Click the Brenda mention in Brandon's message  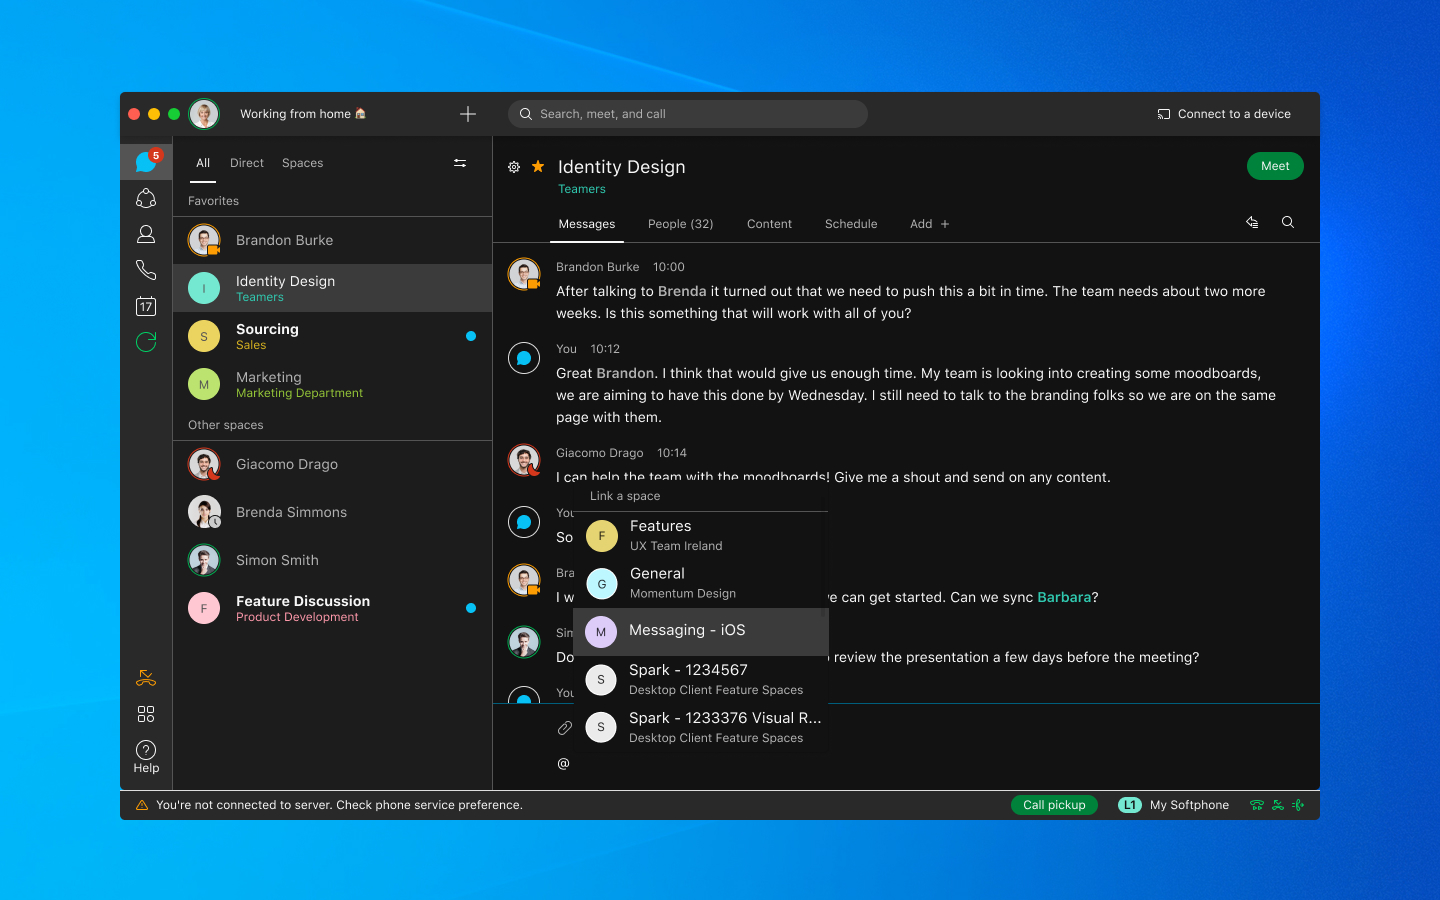click(x=682, y=291)
